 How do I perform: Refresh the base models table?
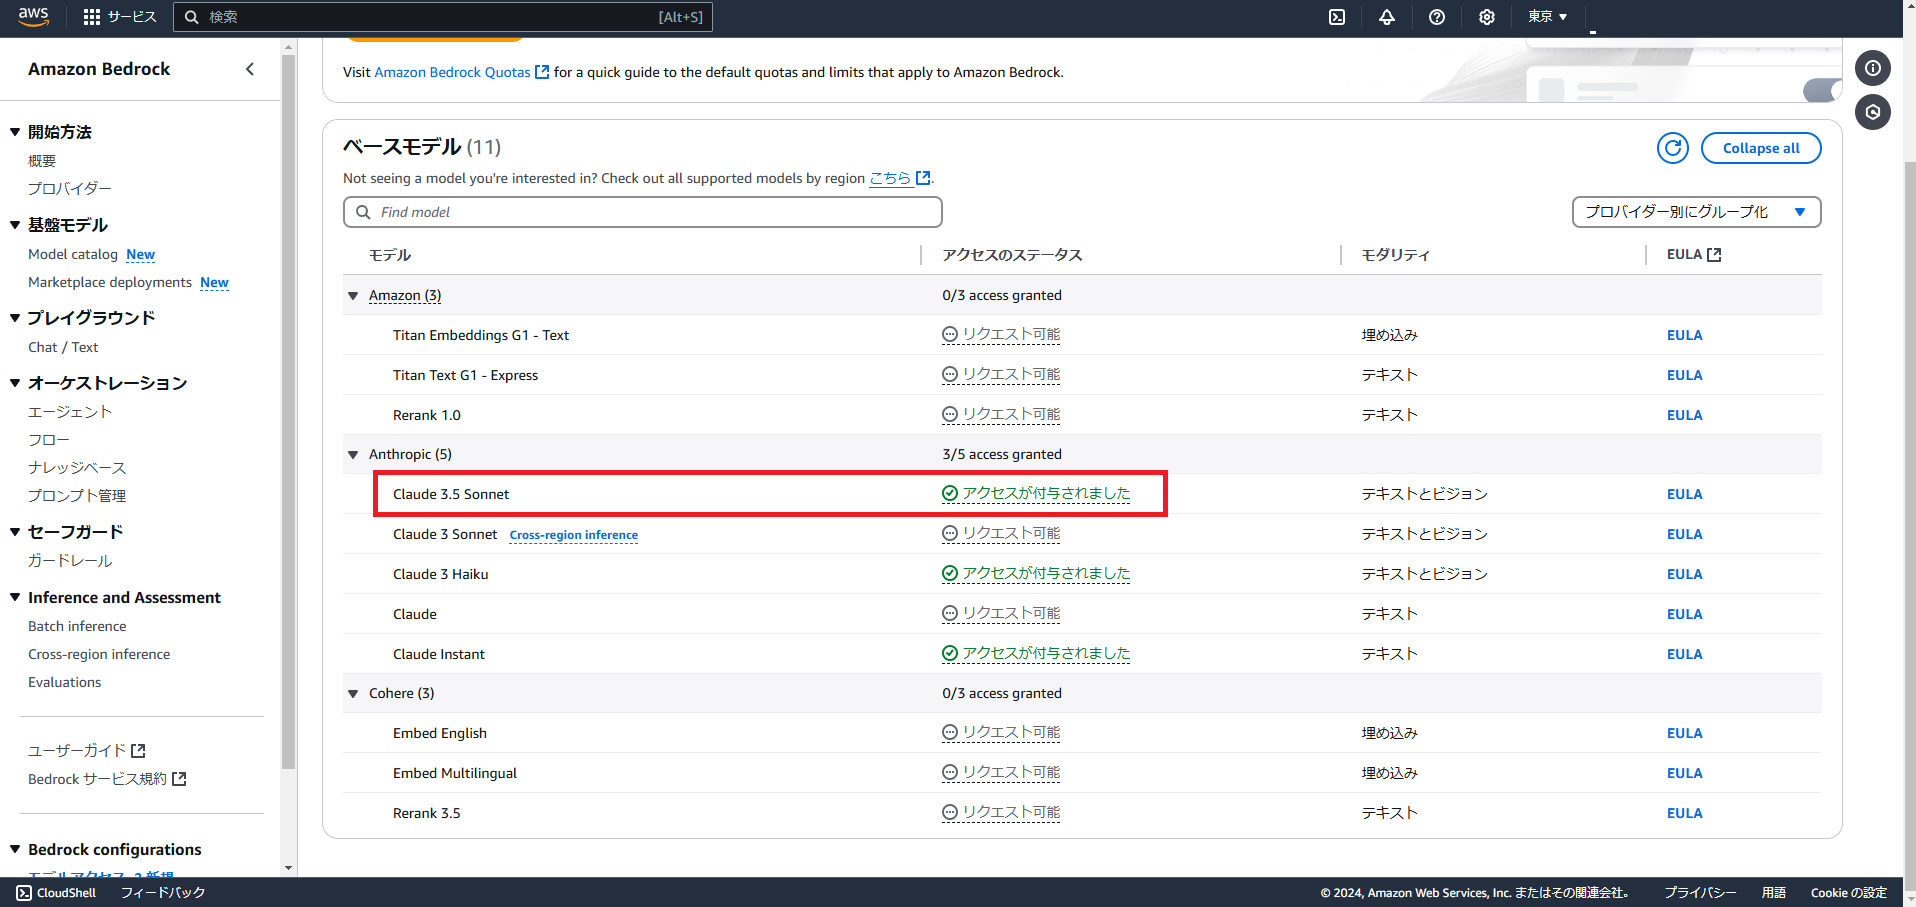point(1673,148)
